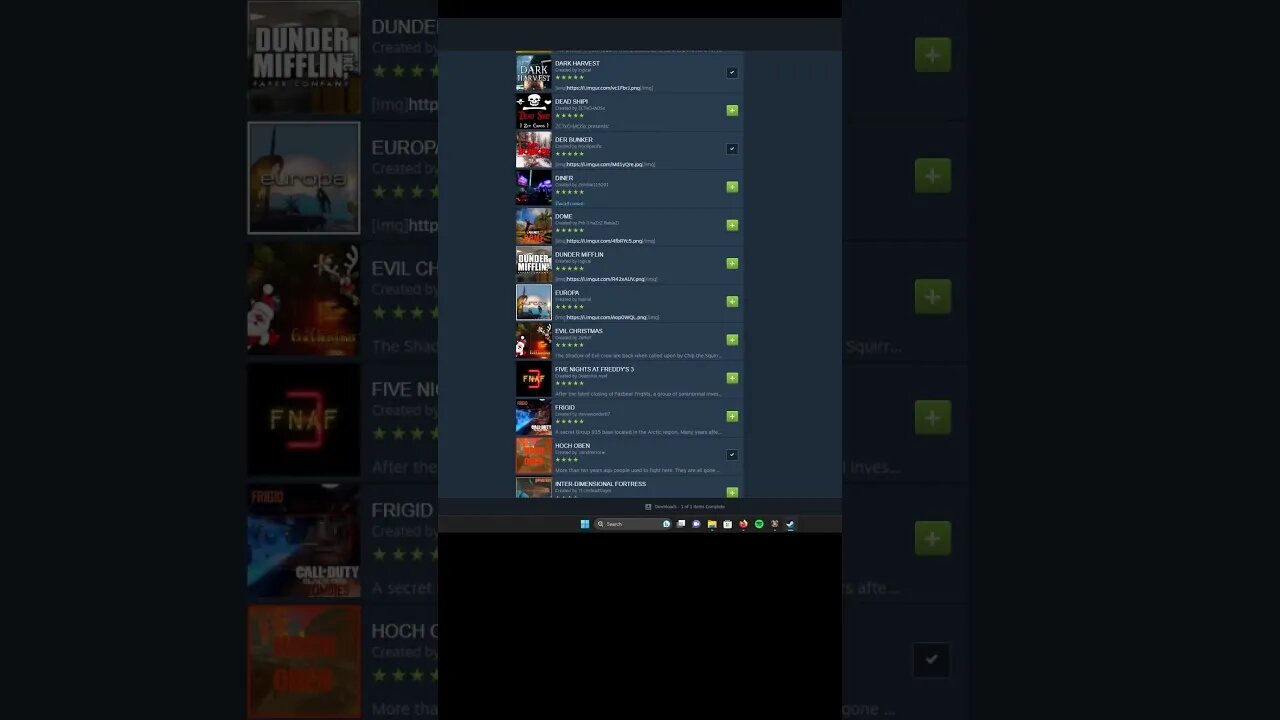Open DEAD SHIP! title link
This screenshot has width=1280, height=720.
[572, 101]
